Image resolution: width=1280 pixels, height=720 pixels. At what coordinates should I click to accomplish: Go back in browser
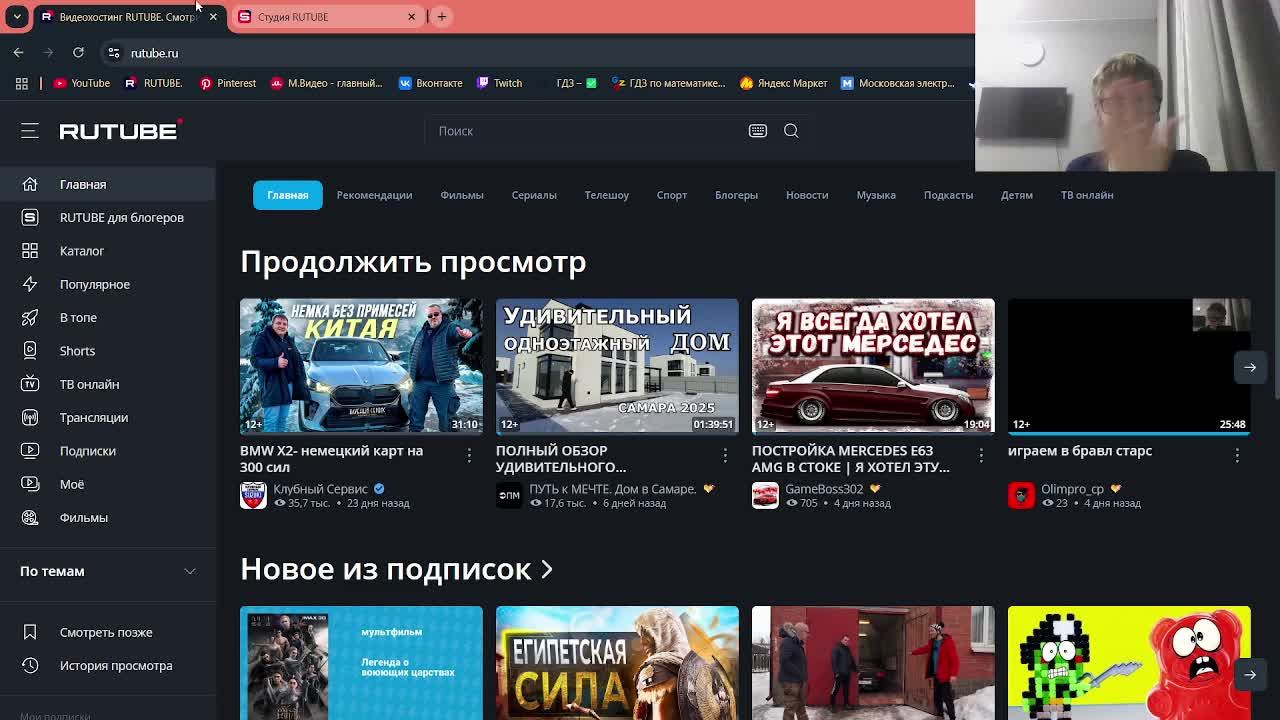click(x=19, y=53)
